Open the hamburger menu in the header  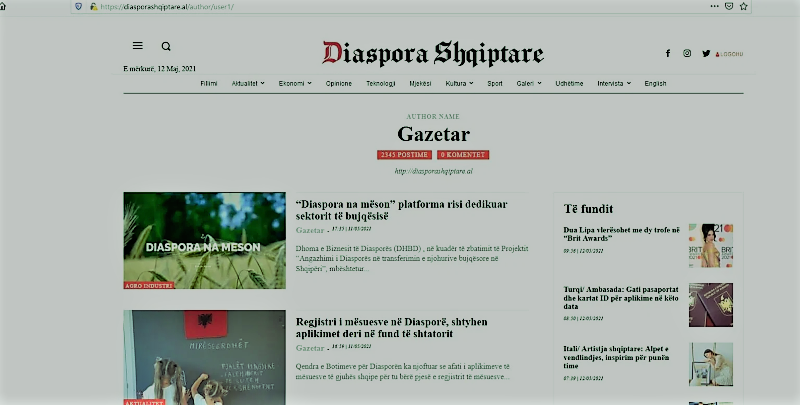coord(138,46)
